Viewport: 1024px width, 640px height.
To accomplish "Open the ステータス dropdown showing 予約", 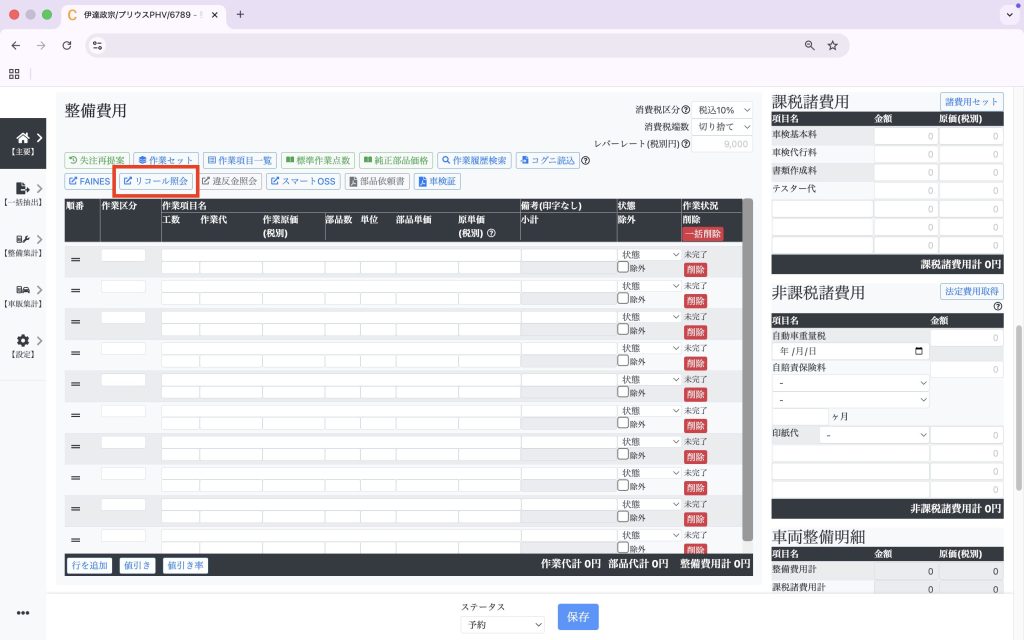I will (503, 624).
